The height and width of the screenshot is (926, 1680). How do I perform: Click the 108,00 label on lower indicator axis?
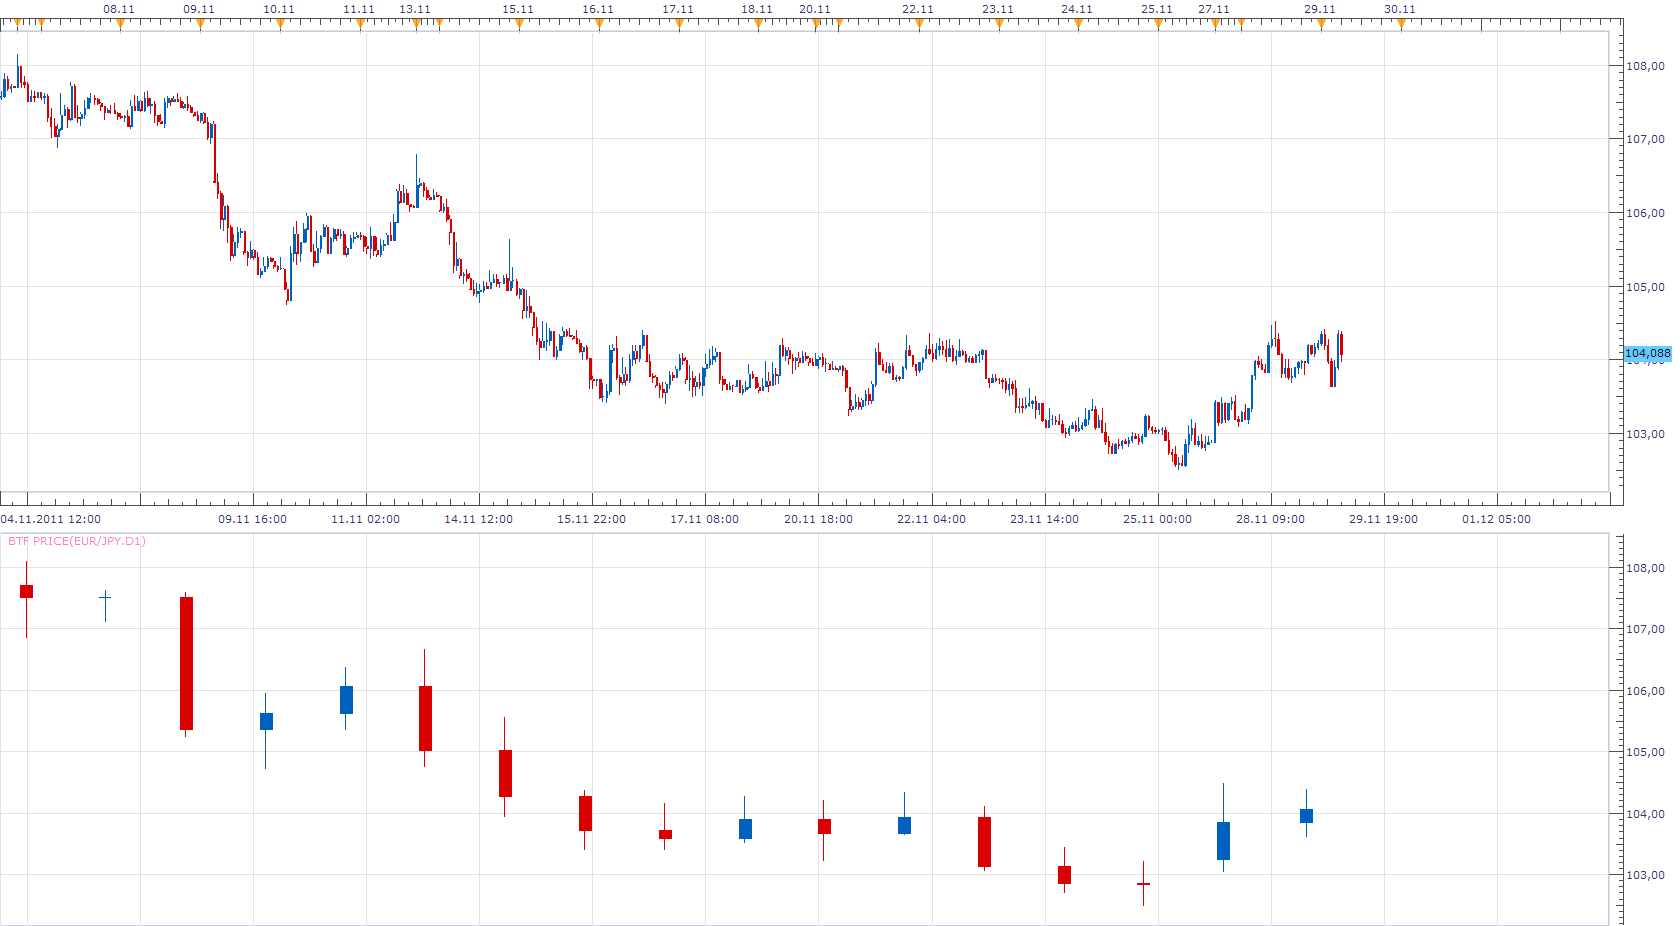[x=1645, y=568]
